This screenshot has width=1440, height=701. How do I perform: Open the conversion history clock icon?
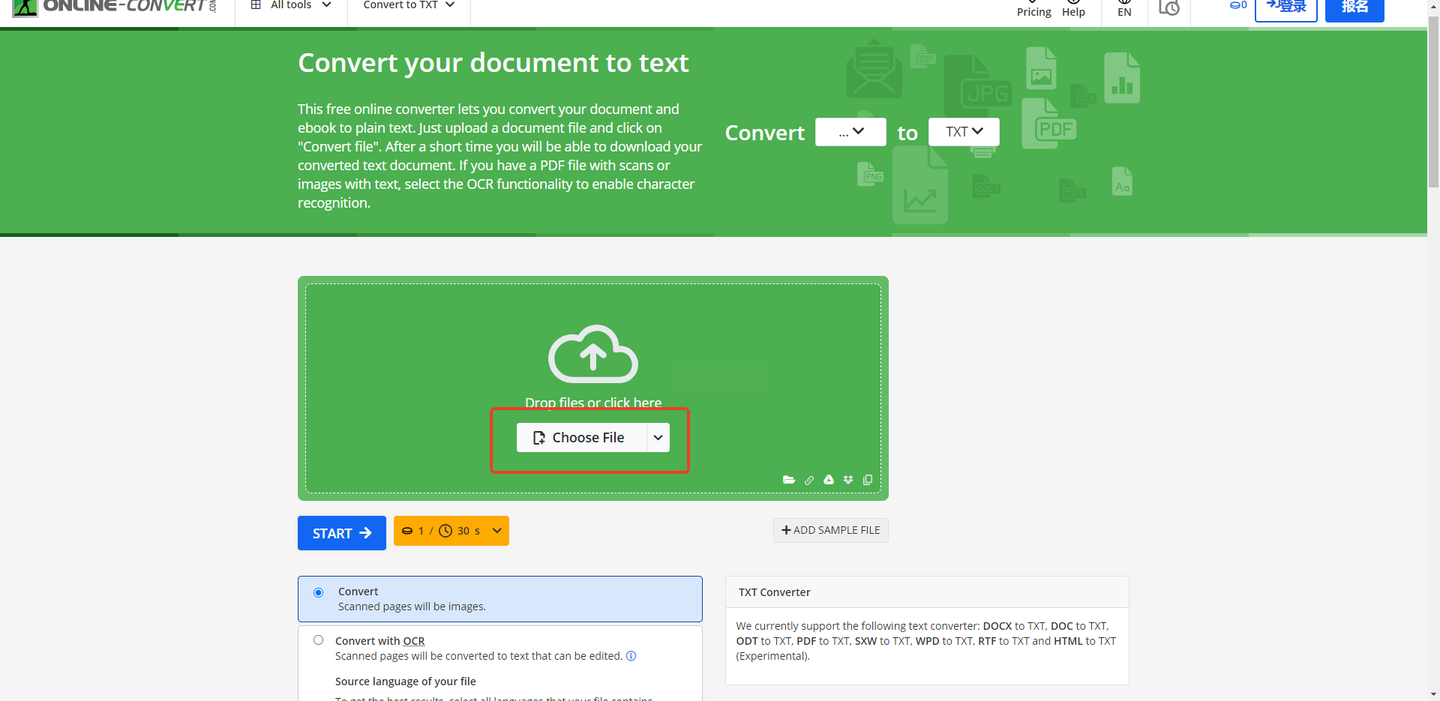click(1169, 8)
